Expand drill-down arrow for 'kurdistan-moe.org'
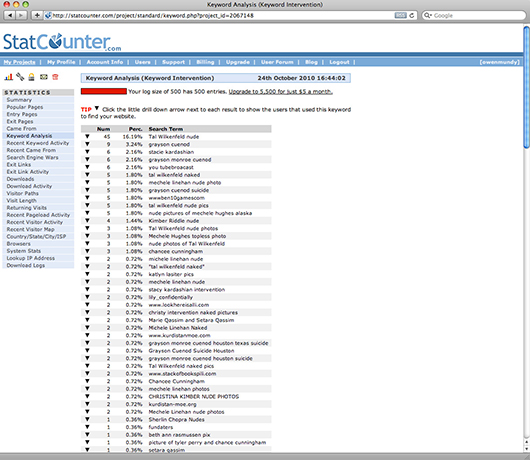530x460 pixels. click(x=87, y=404)
